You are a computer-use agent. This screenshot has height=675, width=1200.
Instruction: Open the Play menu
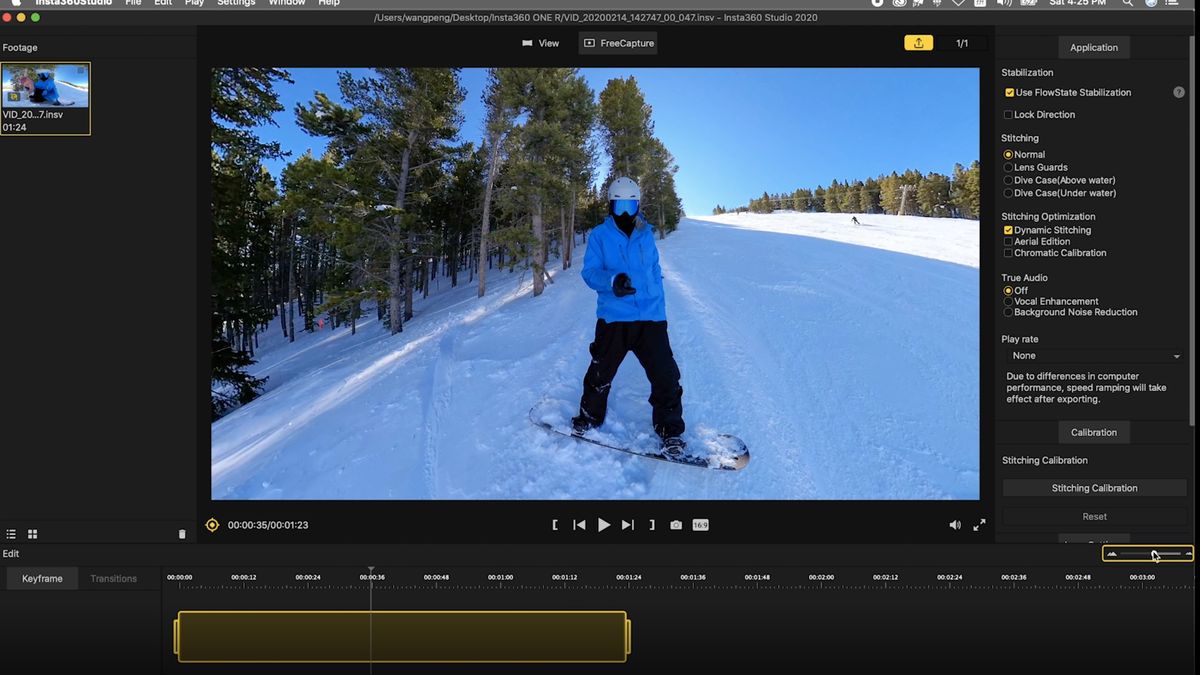(x=194, y=3)
